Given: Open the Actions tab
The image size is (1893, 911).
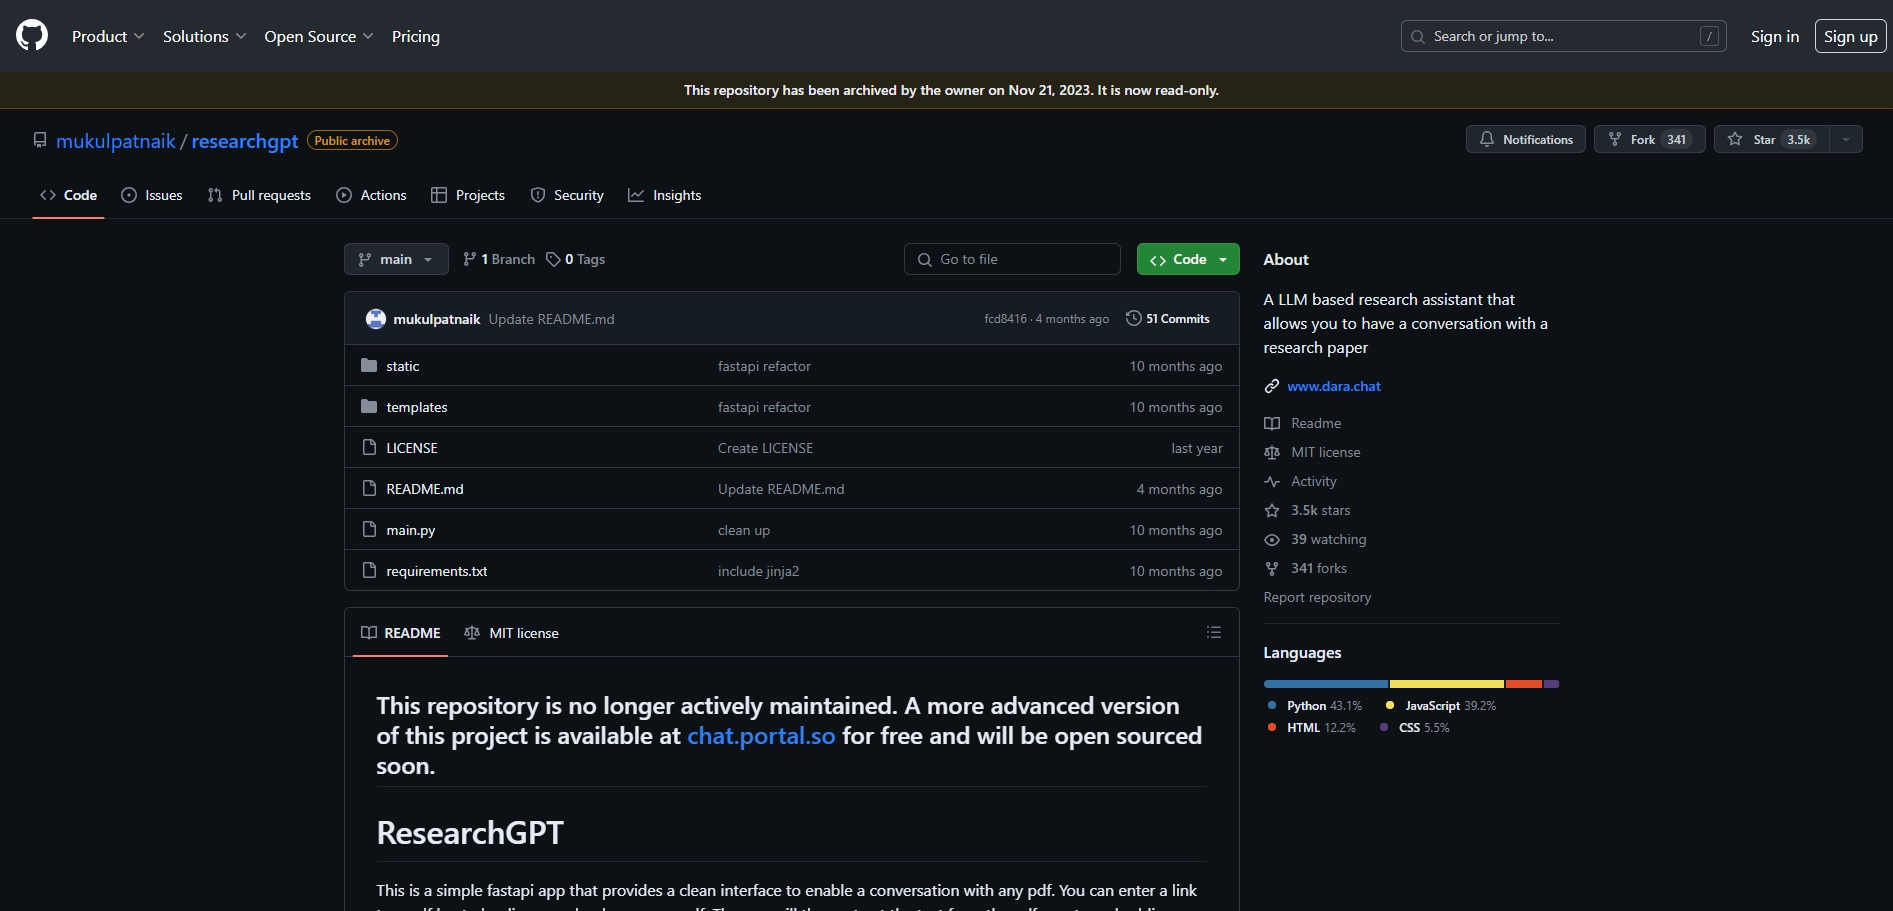Looking at the screenshot, I should 371,195.
